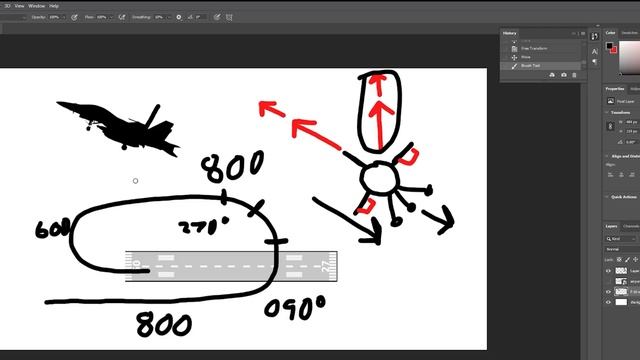Screen dimensions: 640x360
Task: Click align horizontal centers icon
Action: [621, 175]
